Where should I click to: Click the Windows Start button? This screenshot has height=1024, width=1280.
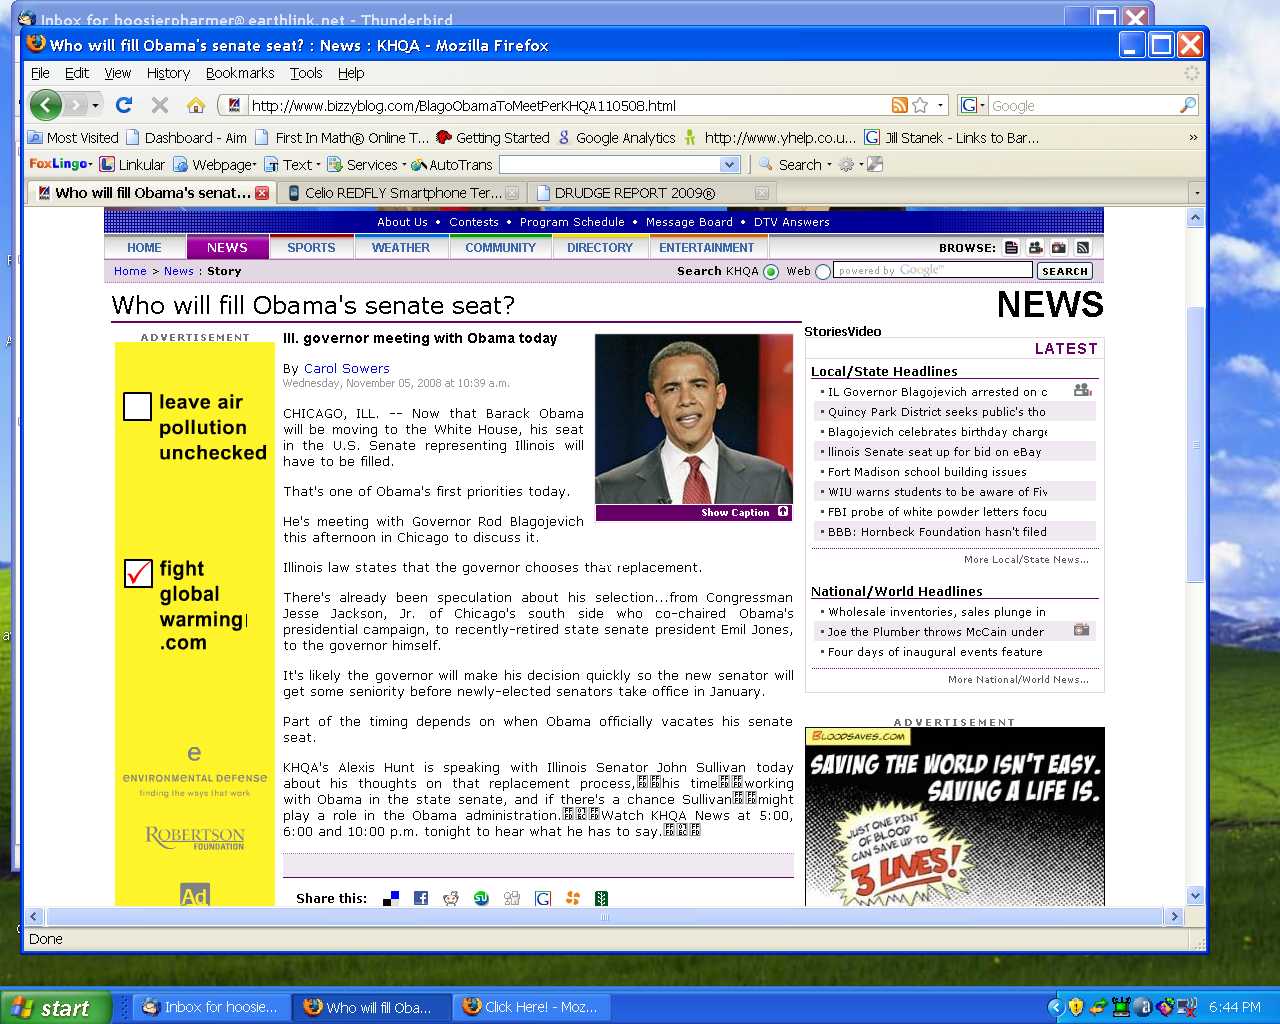coord(57,1008)
